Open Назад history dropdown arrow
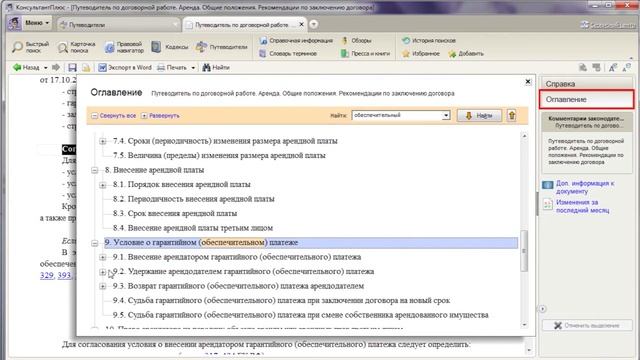 (45, 68)
